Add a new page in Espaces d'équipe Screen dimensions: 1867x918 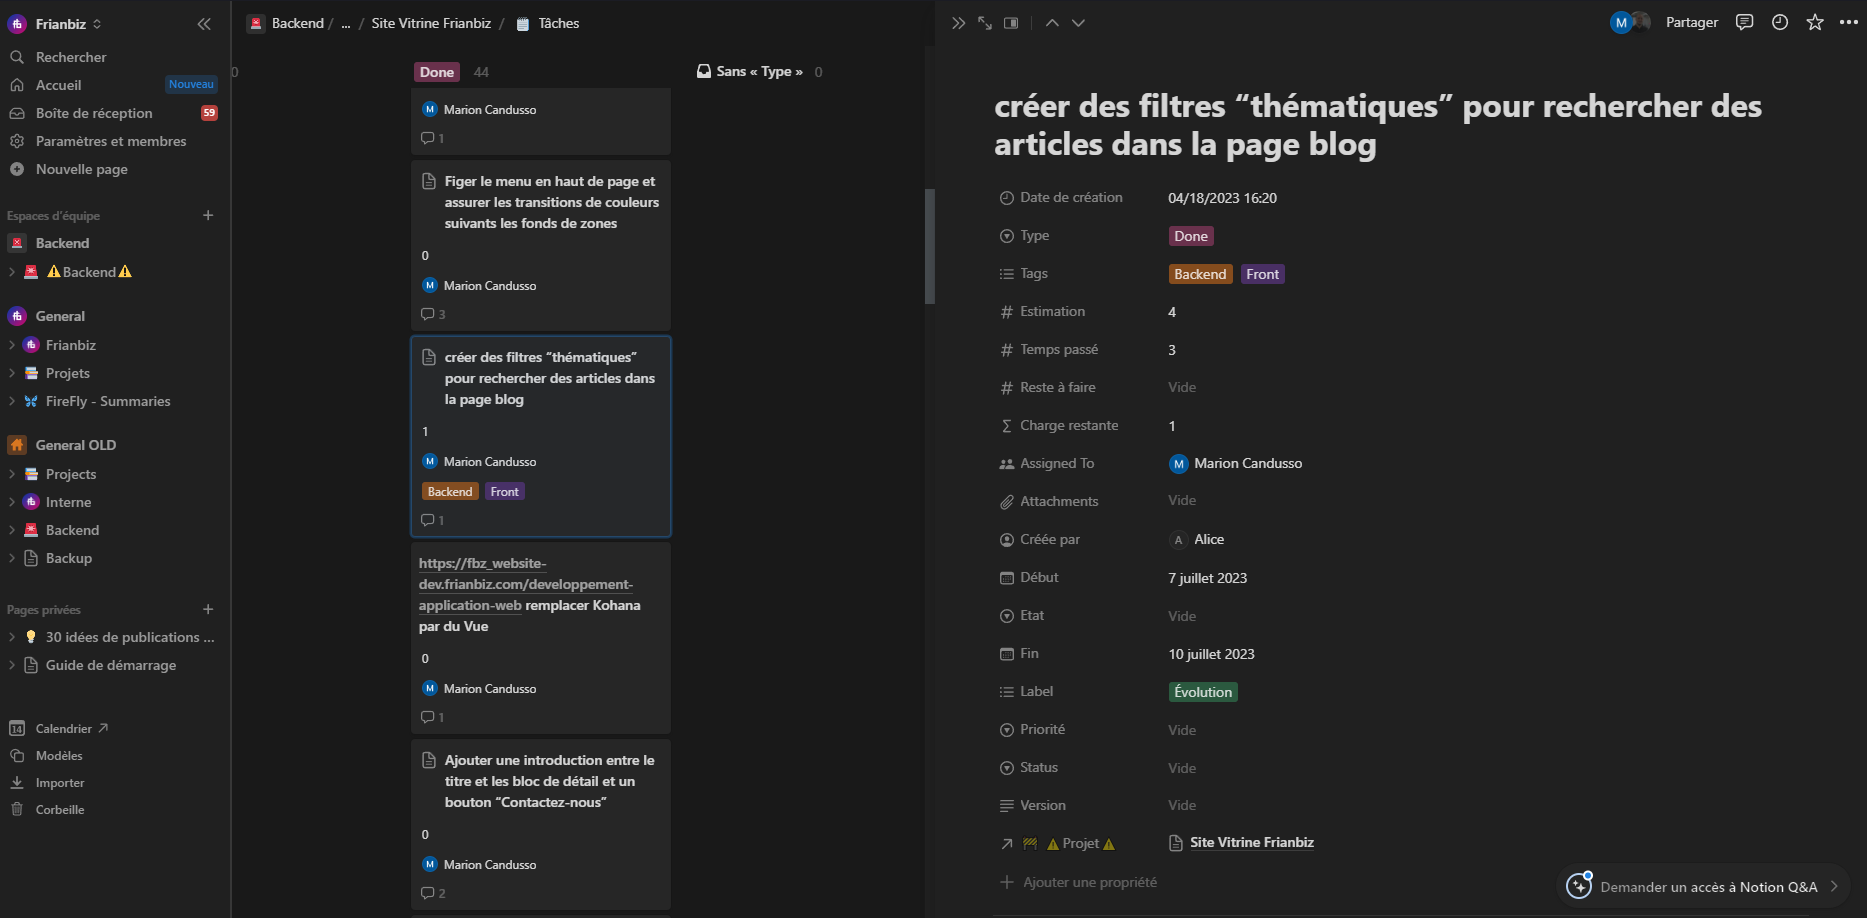(x=208, y=215)
